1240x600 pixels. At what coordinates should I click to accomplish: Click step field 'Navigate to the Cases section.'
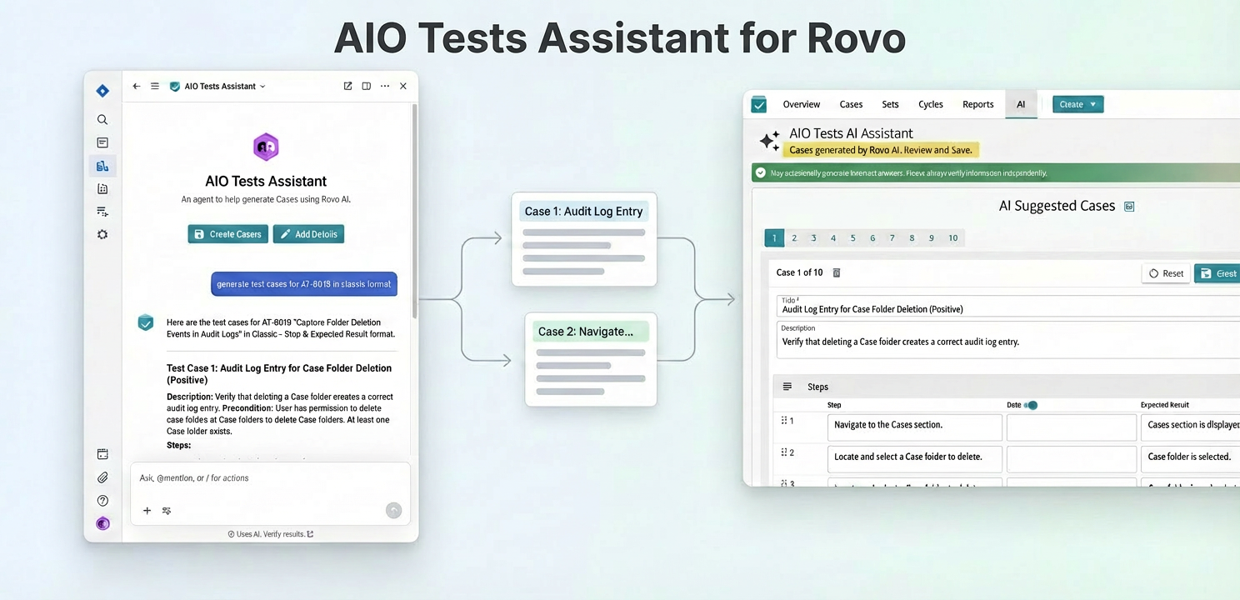pyautogui.click(x=915, y=426)
